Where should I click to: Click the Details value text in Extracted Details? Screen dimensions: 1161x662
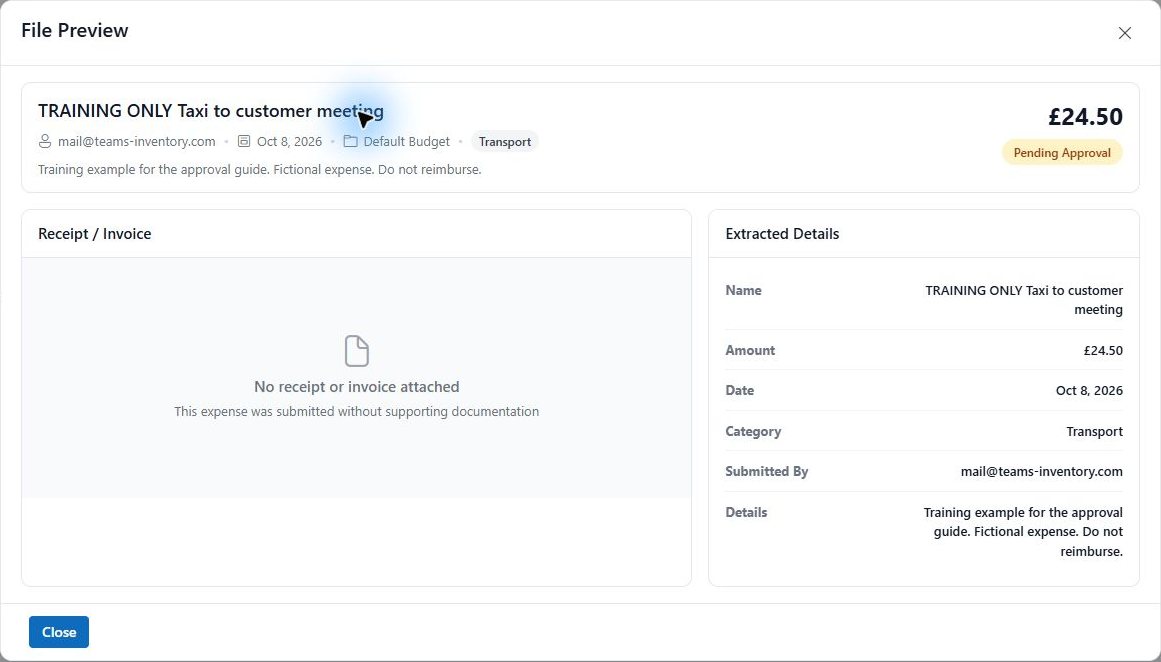tap(1023, 532)
